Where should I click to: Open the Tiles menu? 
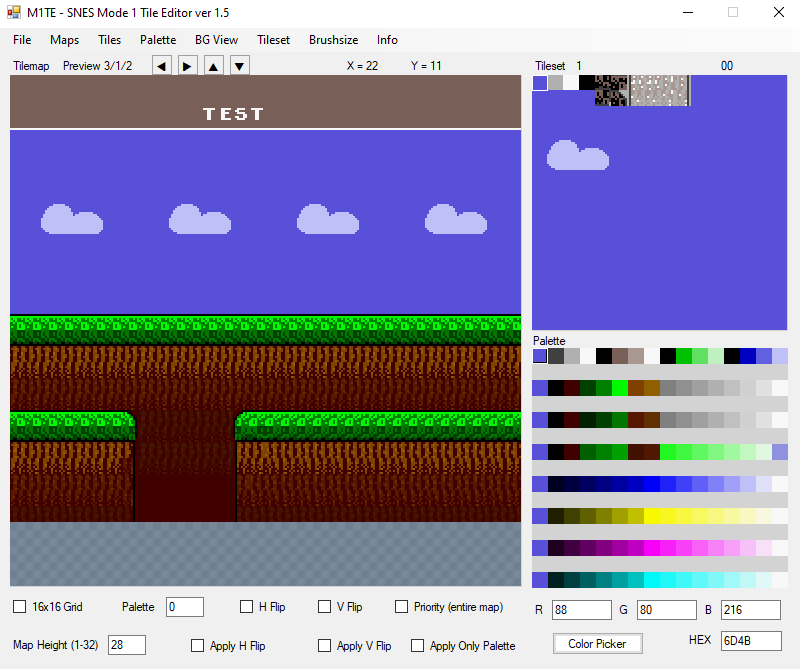point(109,40)
